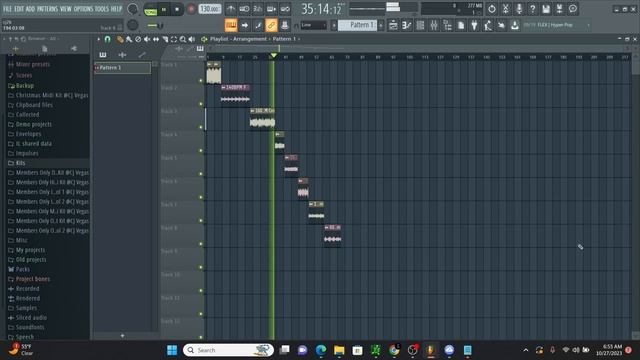Open the plugin picker plug icon
The image size is (640, 360).
click(x=474, y=25)
